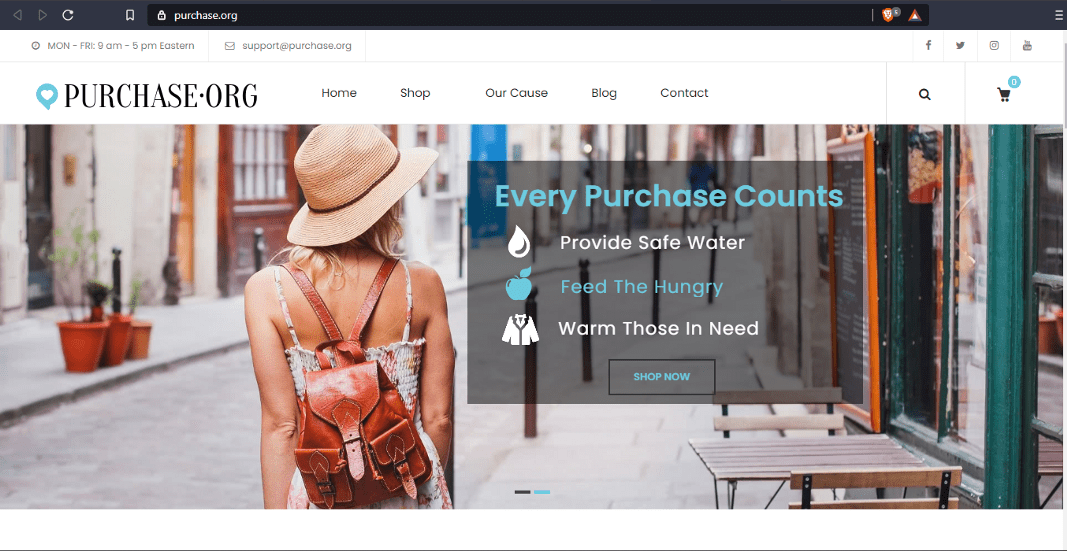Open the Contact menu item
The image size is (1067, 551).
tap(684, 93)
